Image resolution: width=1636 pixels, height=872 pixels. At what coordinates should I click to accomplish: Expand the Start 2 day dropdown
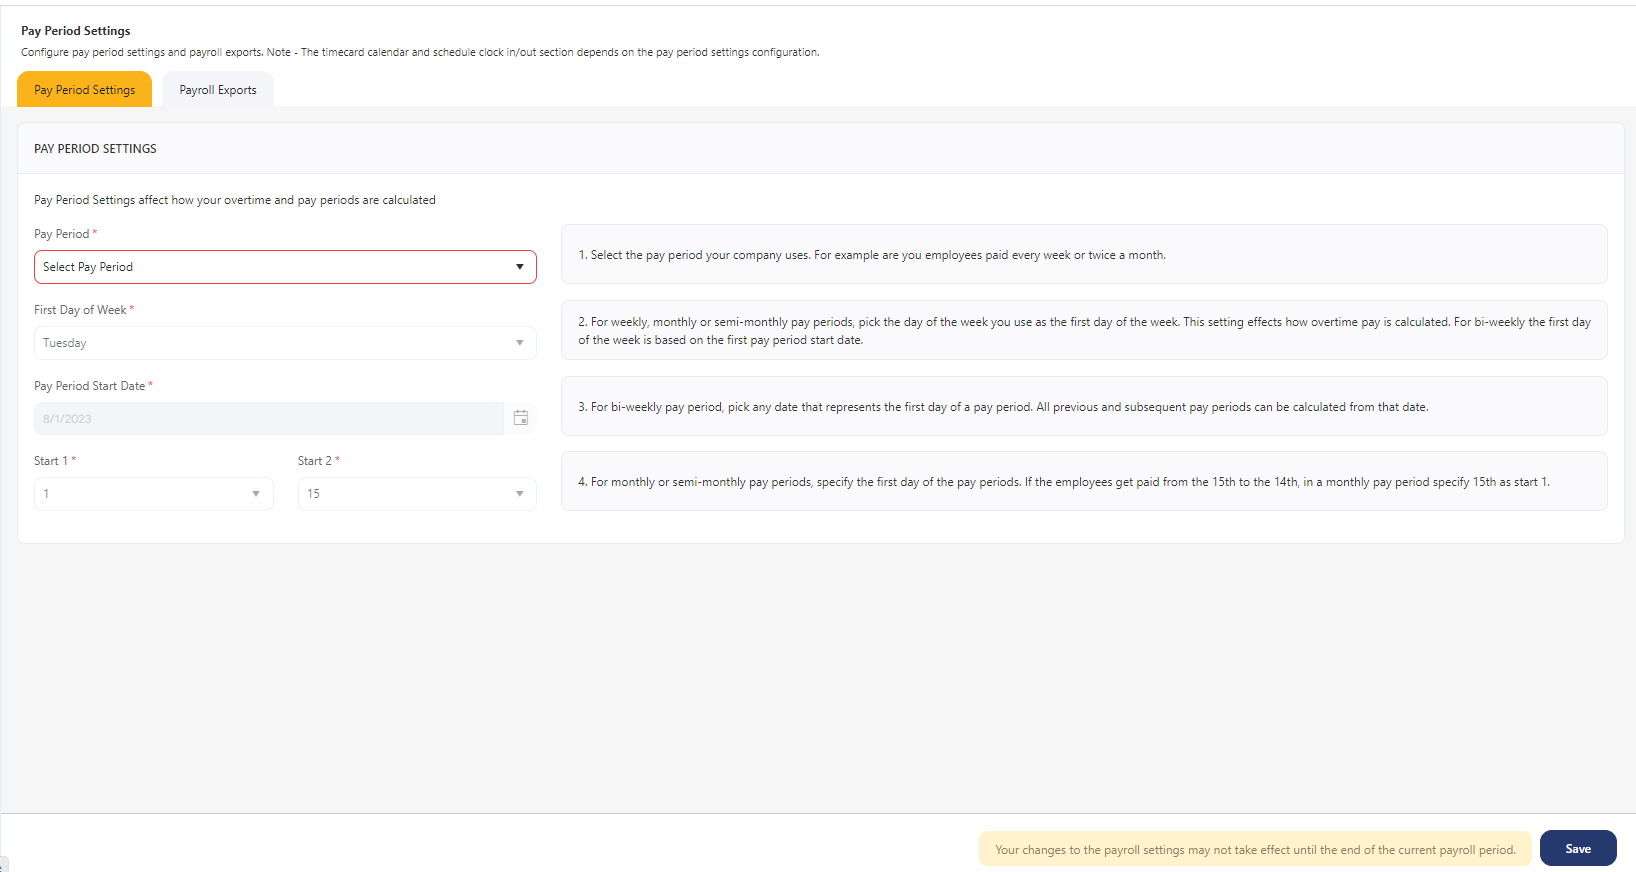point(417,494)
